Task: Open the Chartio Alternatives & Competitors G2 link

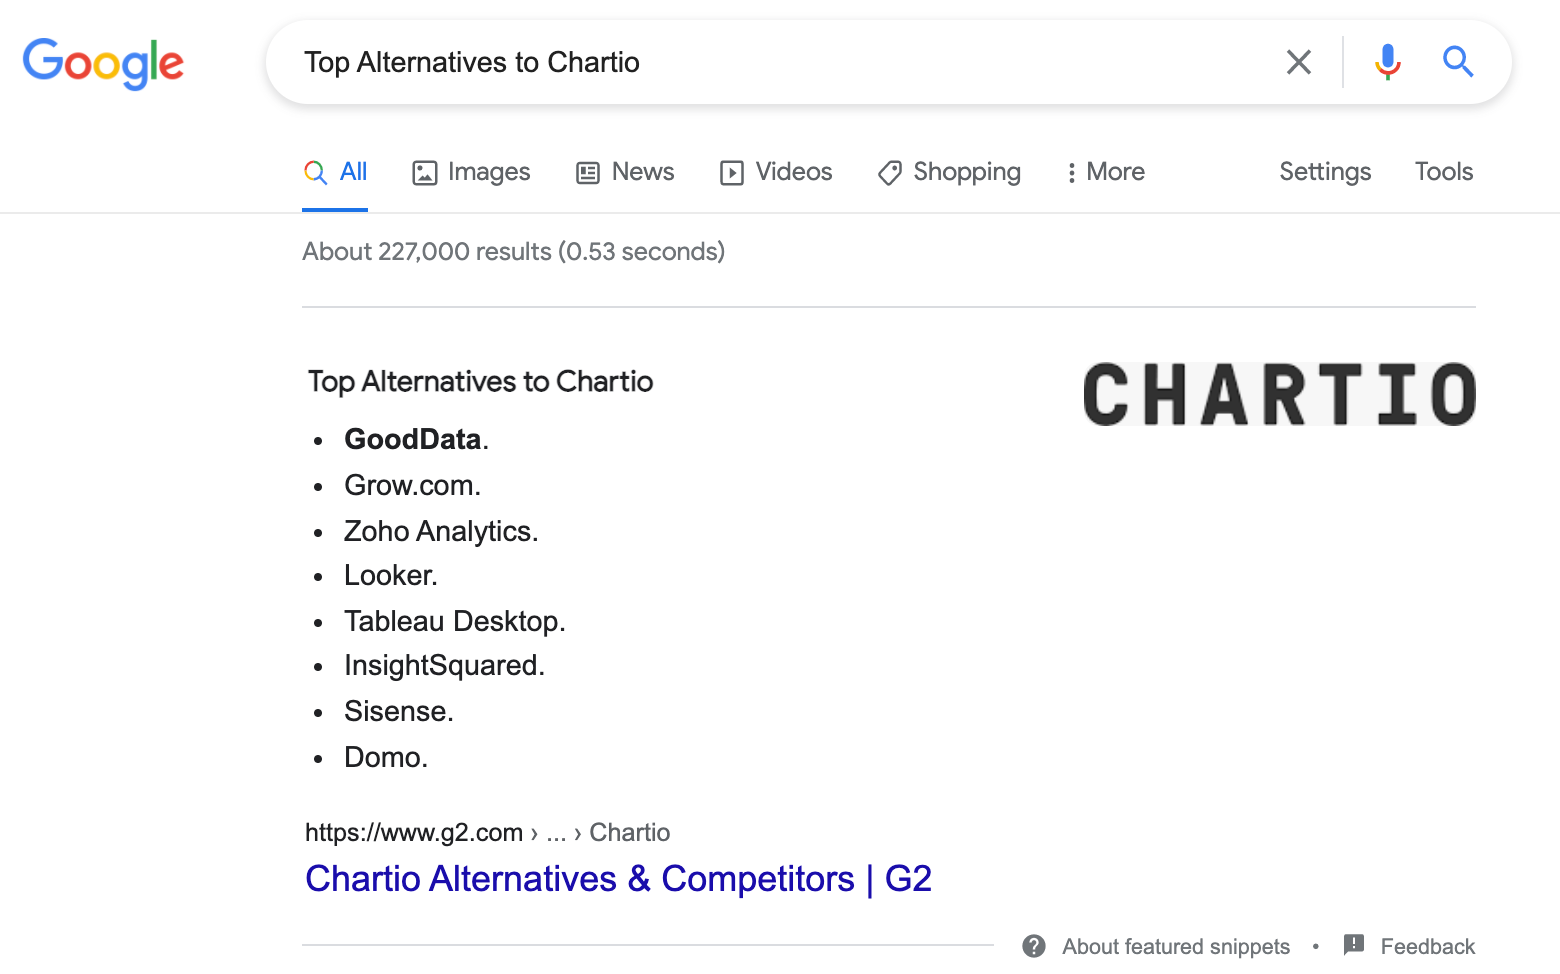Action: (618, 879)
